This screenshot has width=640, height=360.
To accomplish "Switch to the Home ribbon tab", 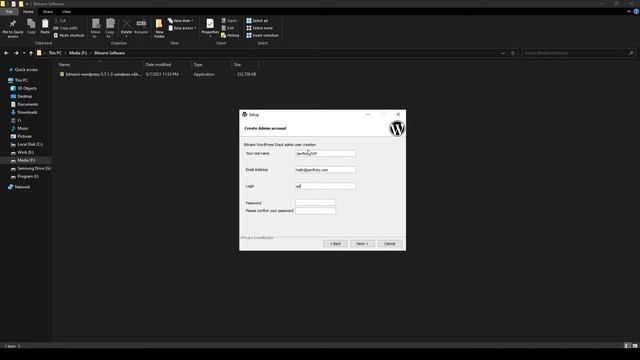I will pos(28,11).
